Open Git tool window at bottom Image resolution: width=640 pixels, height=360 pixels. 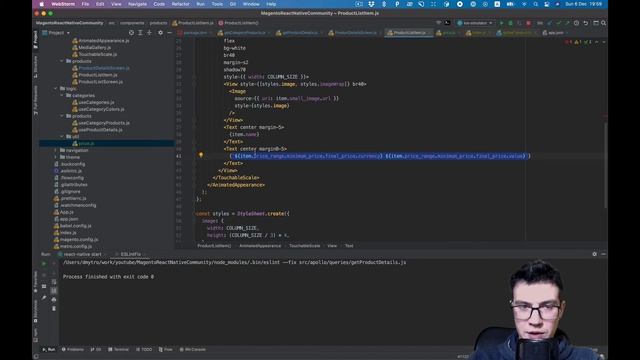pyautogui.click(x=96, y=349)
